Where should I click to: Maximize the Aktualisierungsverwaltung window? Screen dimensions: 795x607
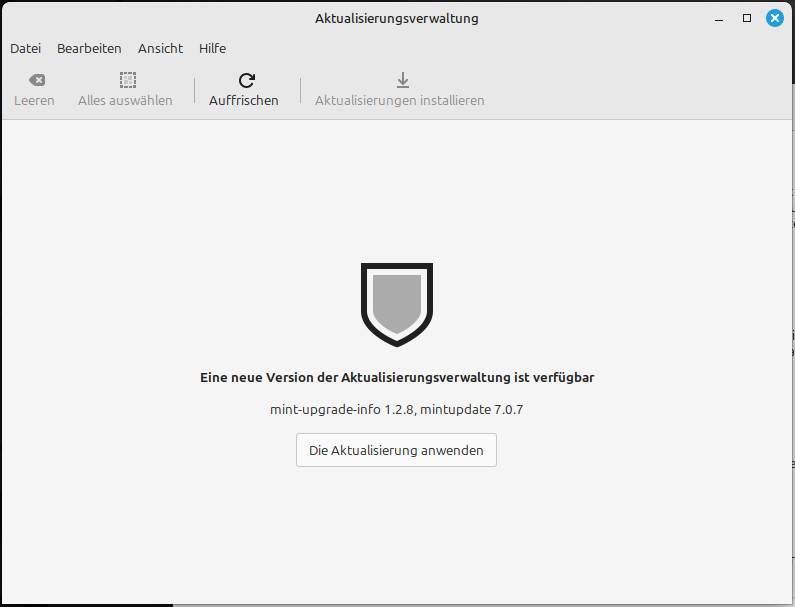(x=746, y=18)
